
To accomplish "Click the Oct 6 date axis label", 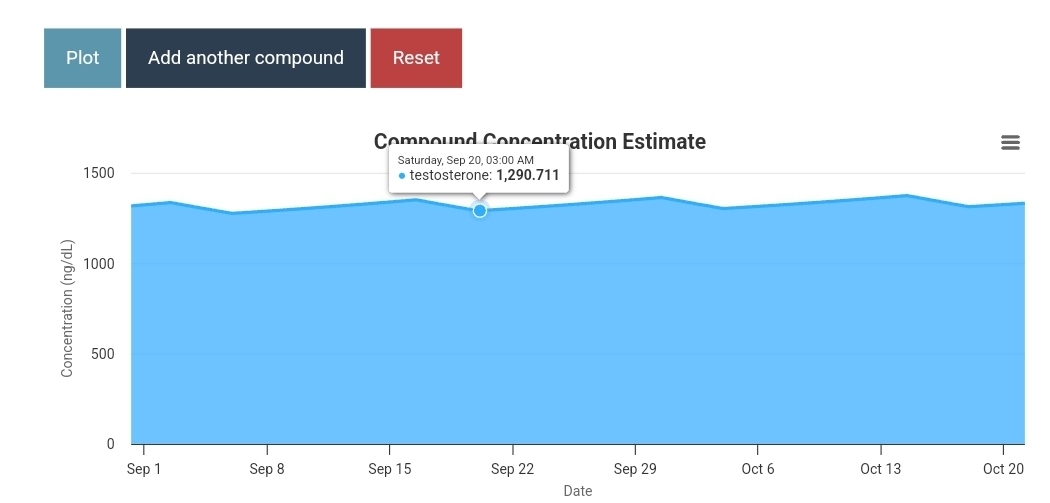I will point(758,469).
